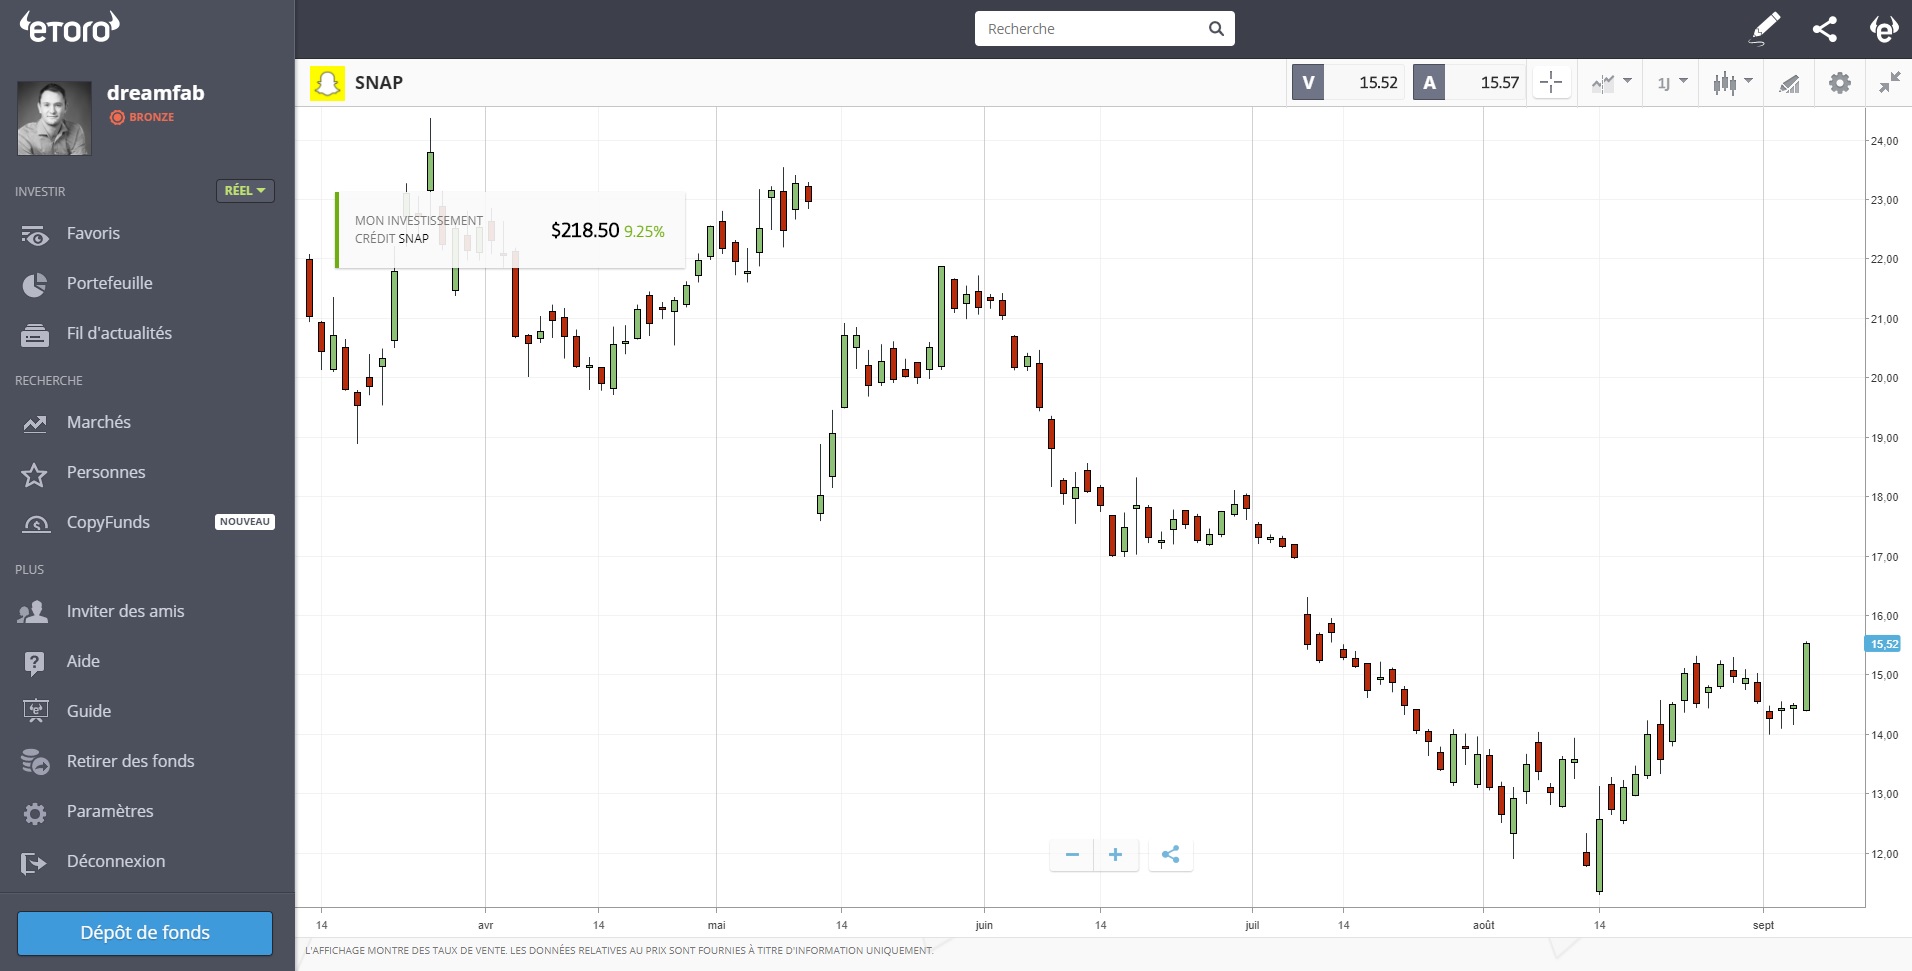
Task: Share the chart using the chart share button
Action: point(1170,855)
